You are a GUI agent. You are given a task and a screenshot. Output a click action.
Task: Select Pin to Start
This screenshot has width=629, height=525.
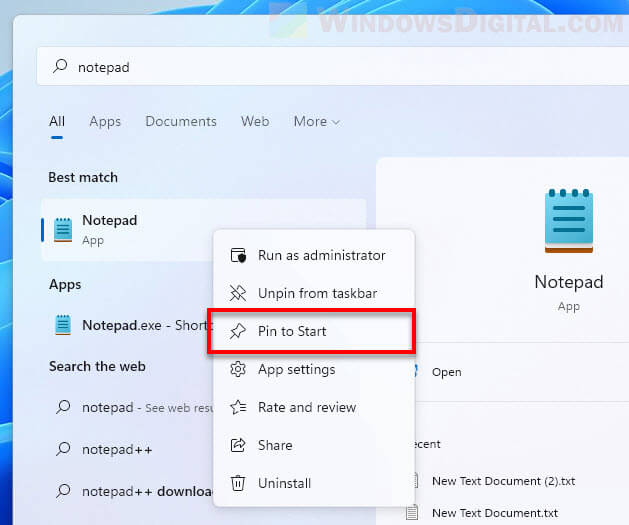click(x=314, y=331)
